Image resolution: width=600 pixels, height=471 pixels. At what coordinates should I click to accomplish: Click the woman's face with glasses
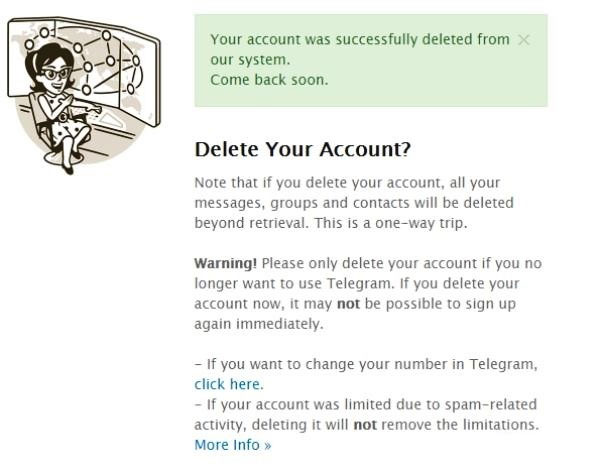(56, 77)
